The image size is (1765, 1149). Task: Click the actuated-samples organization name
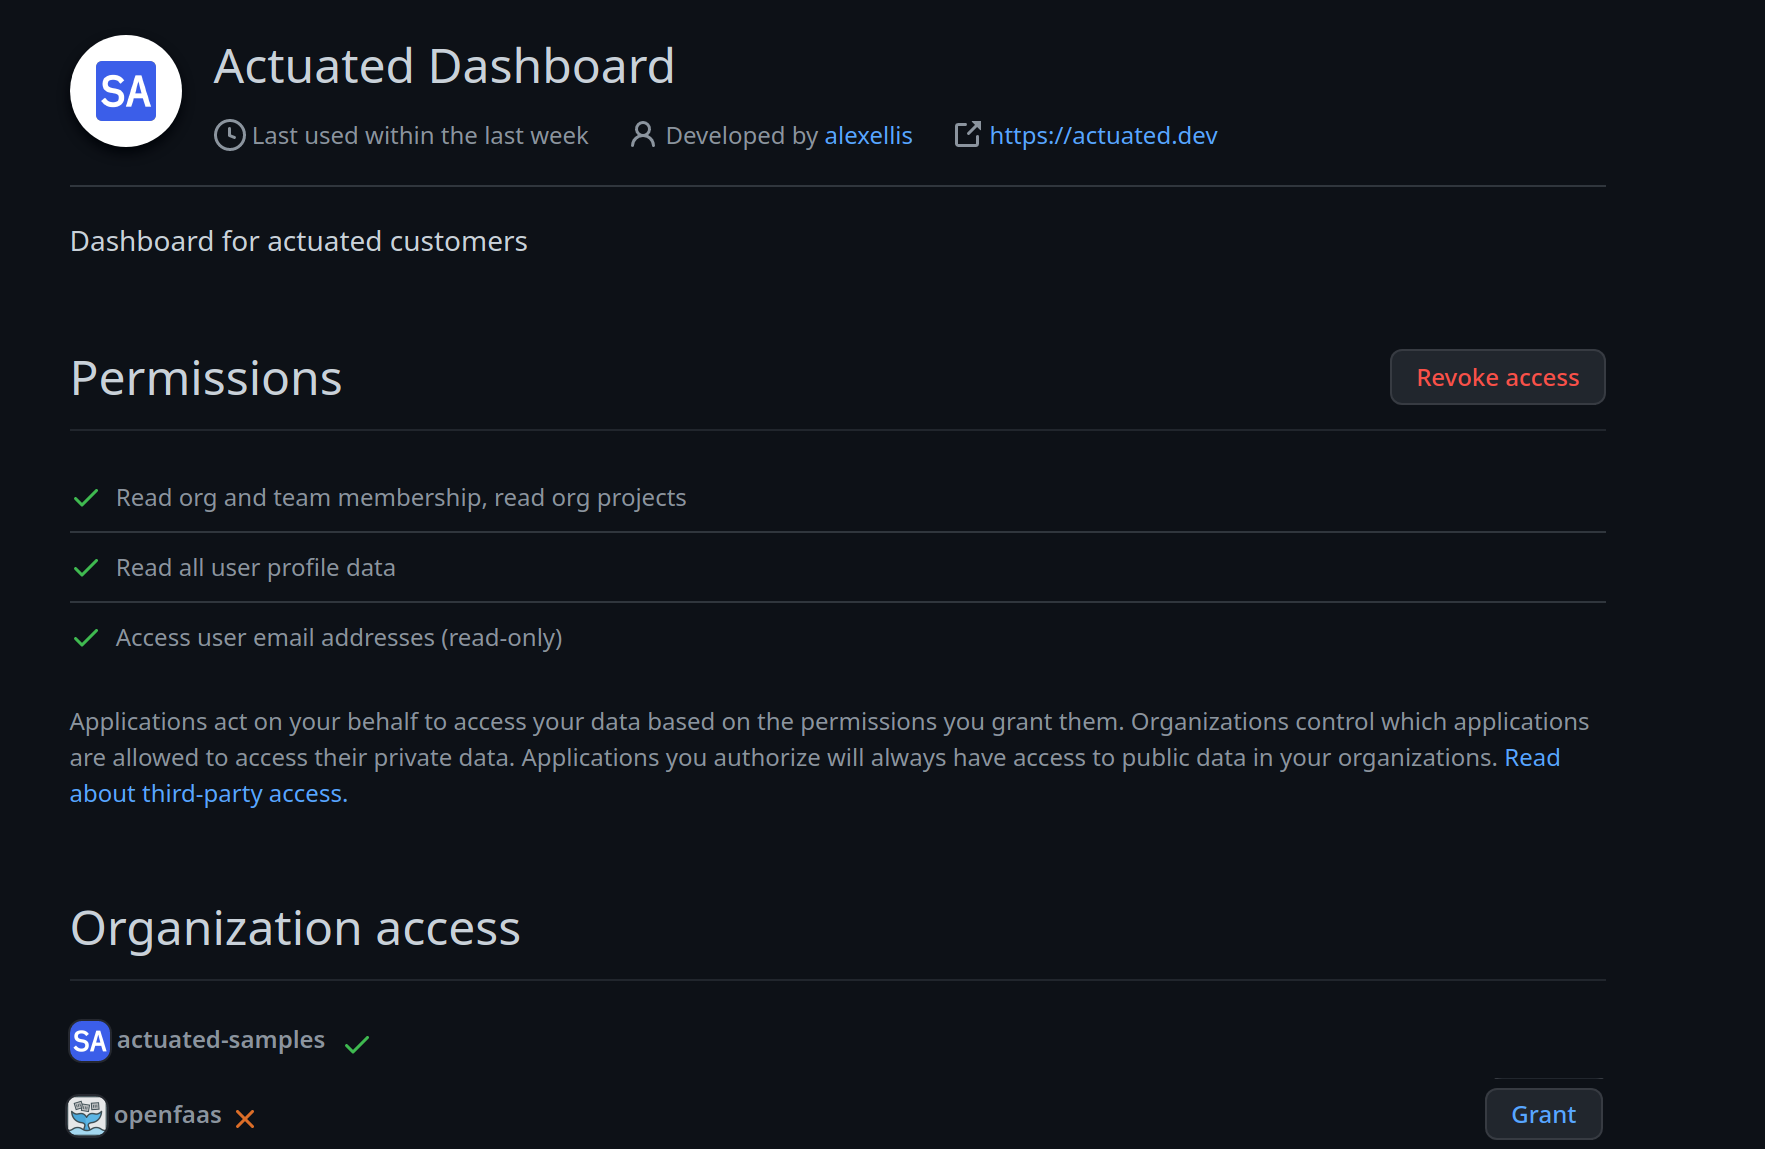pyautogui.click(x=221, y=1040)
